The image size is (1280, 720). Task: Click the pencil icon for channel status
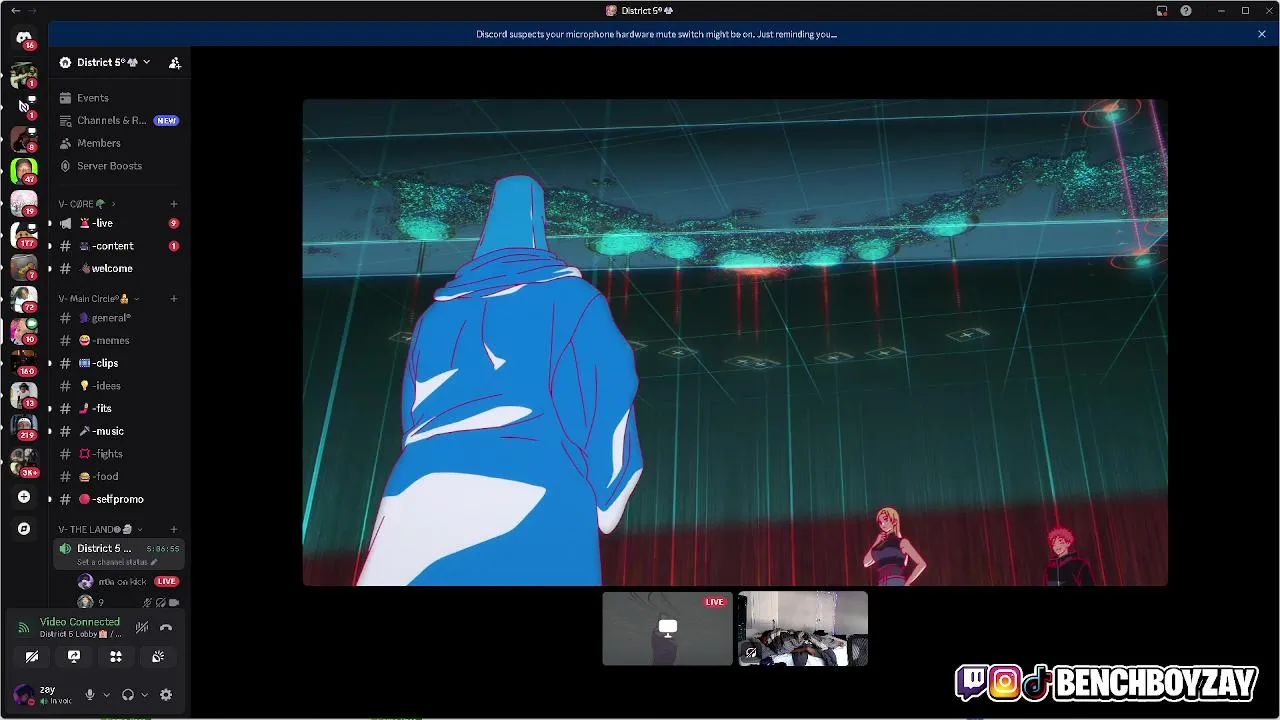point(154,562)
